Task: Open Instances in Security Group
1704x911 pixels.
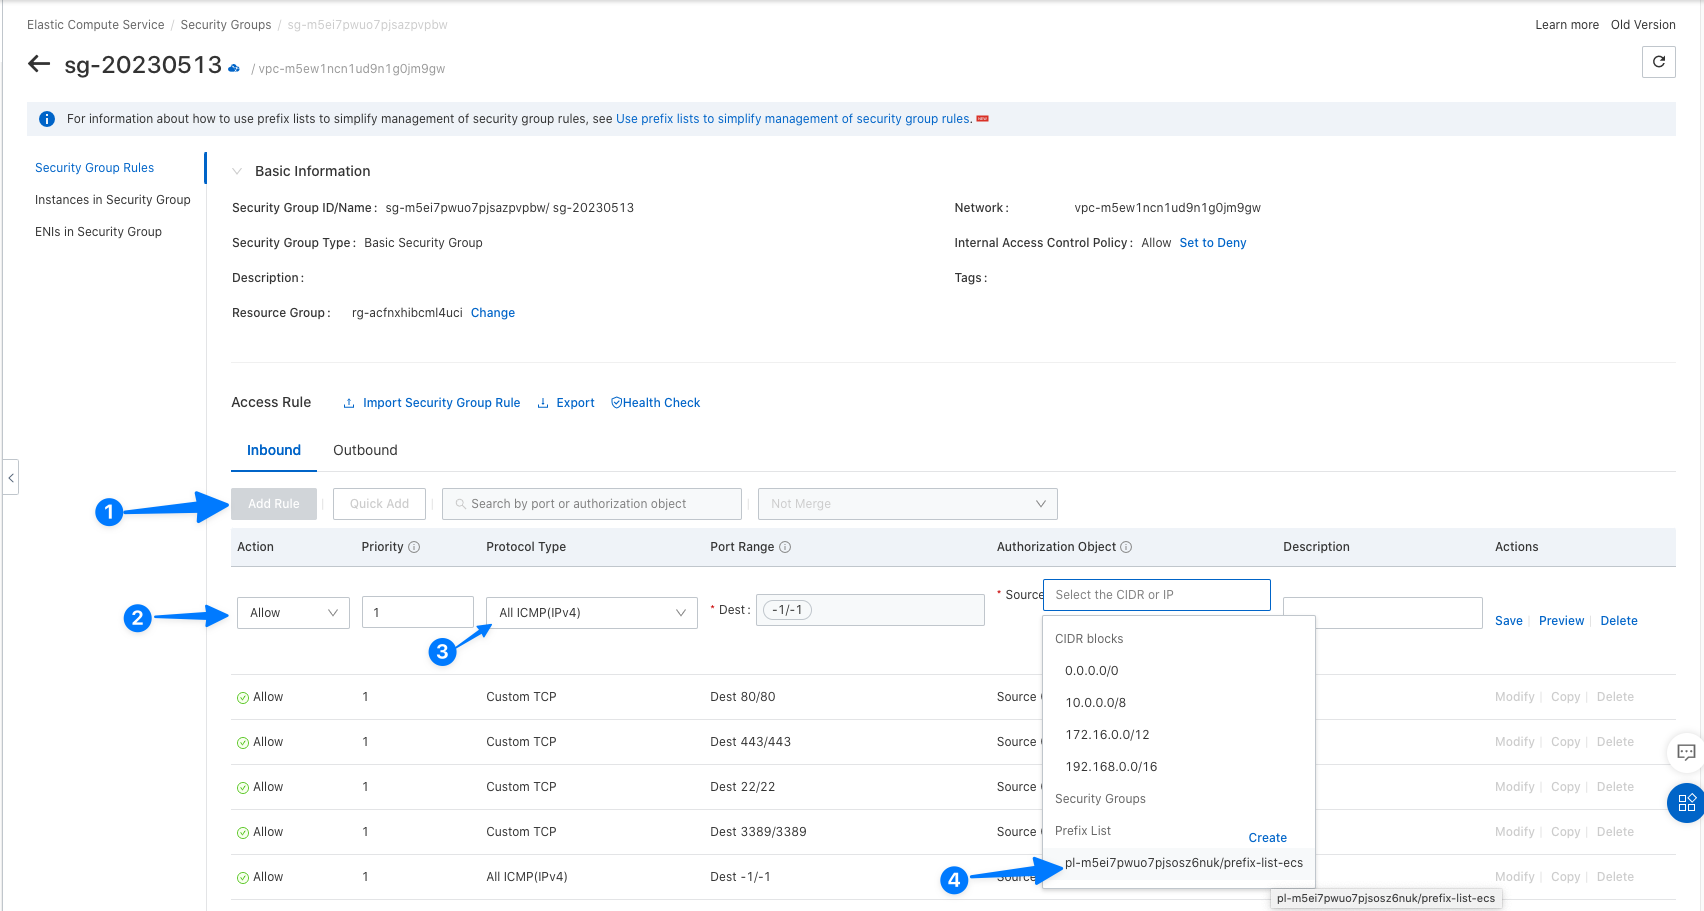Action: pos(112,200)
